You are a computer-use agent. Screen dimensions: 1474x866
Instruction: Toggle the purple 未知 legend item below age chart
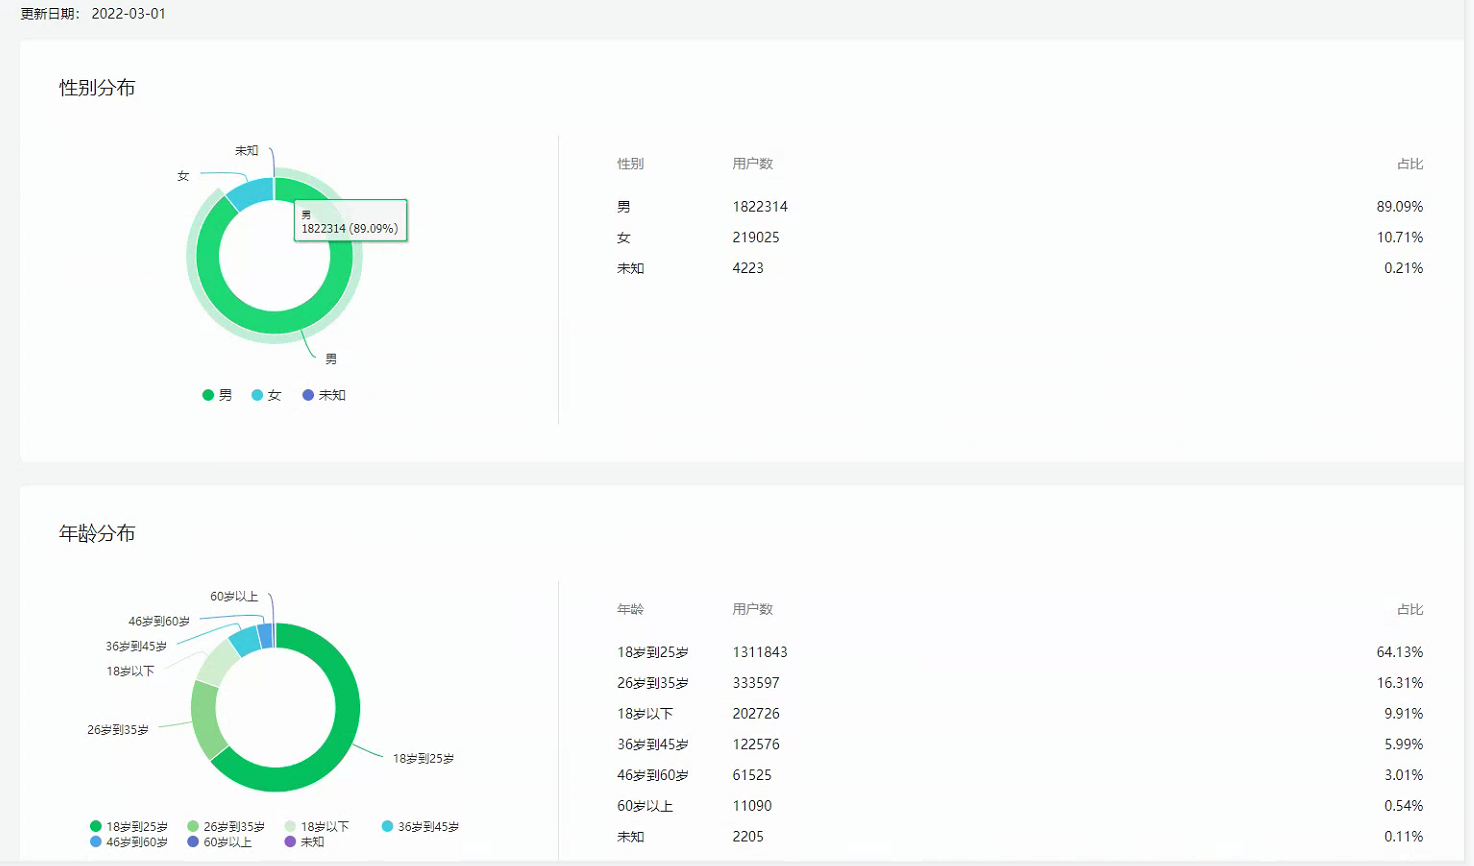pyautogui.click(x=305, y=842)
